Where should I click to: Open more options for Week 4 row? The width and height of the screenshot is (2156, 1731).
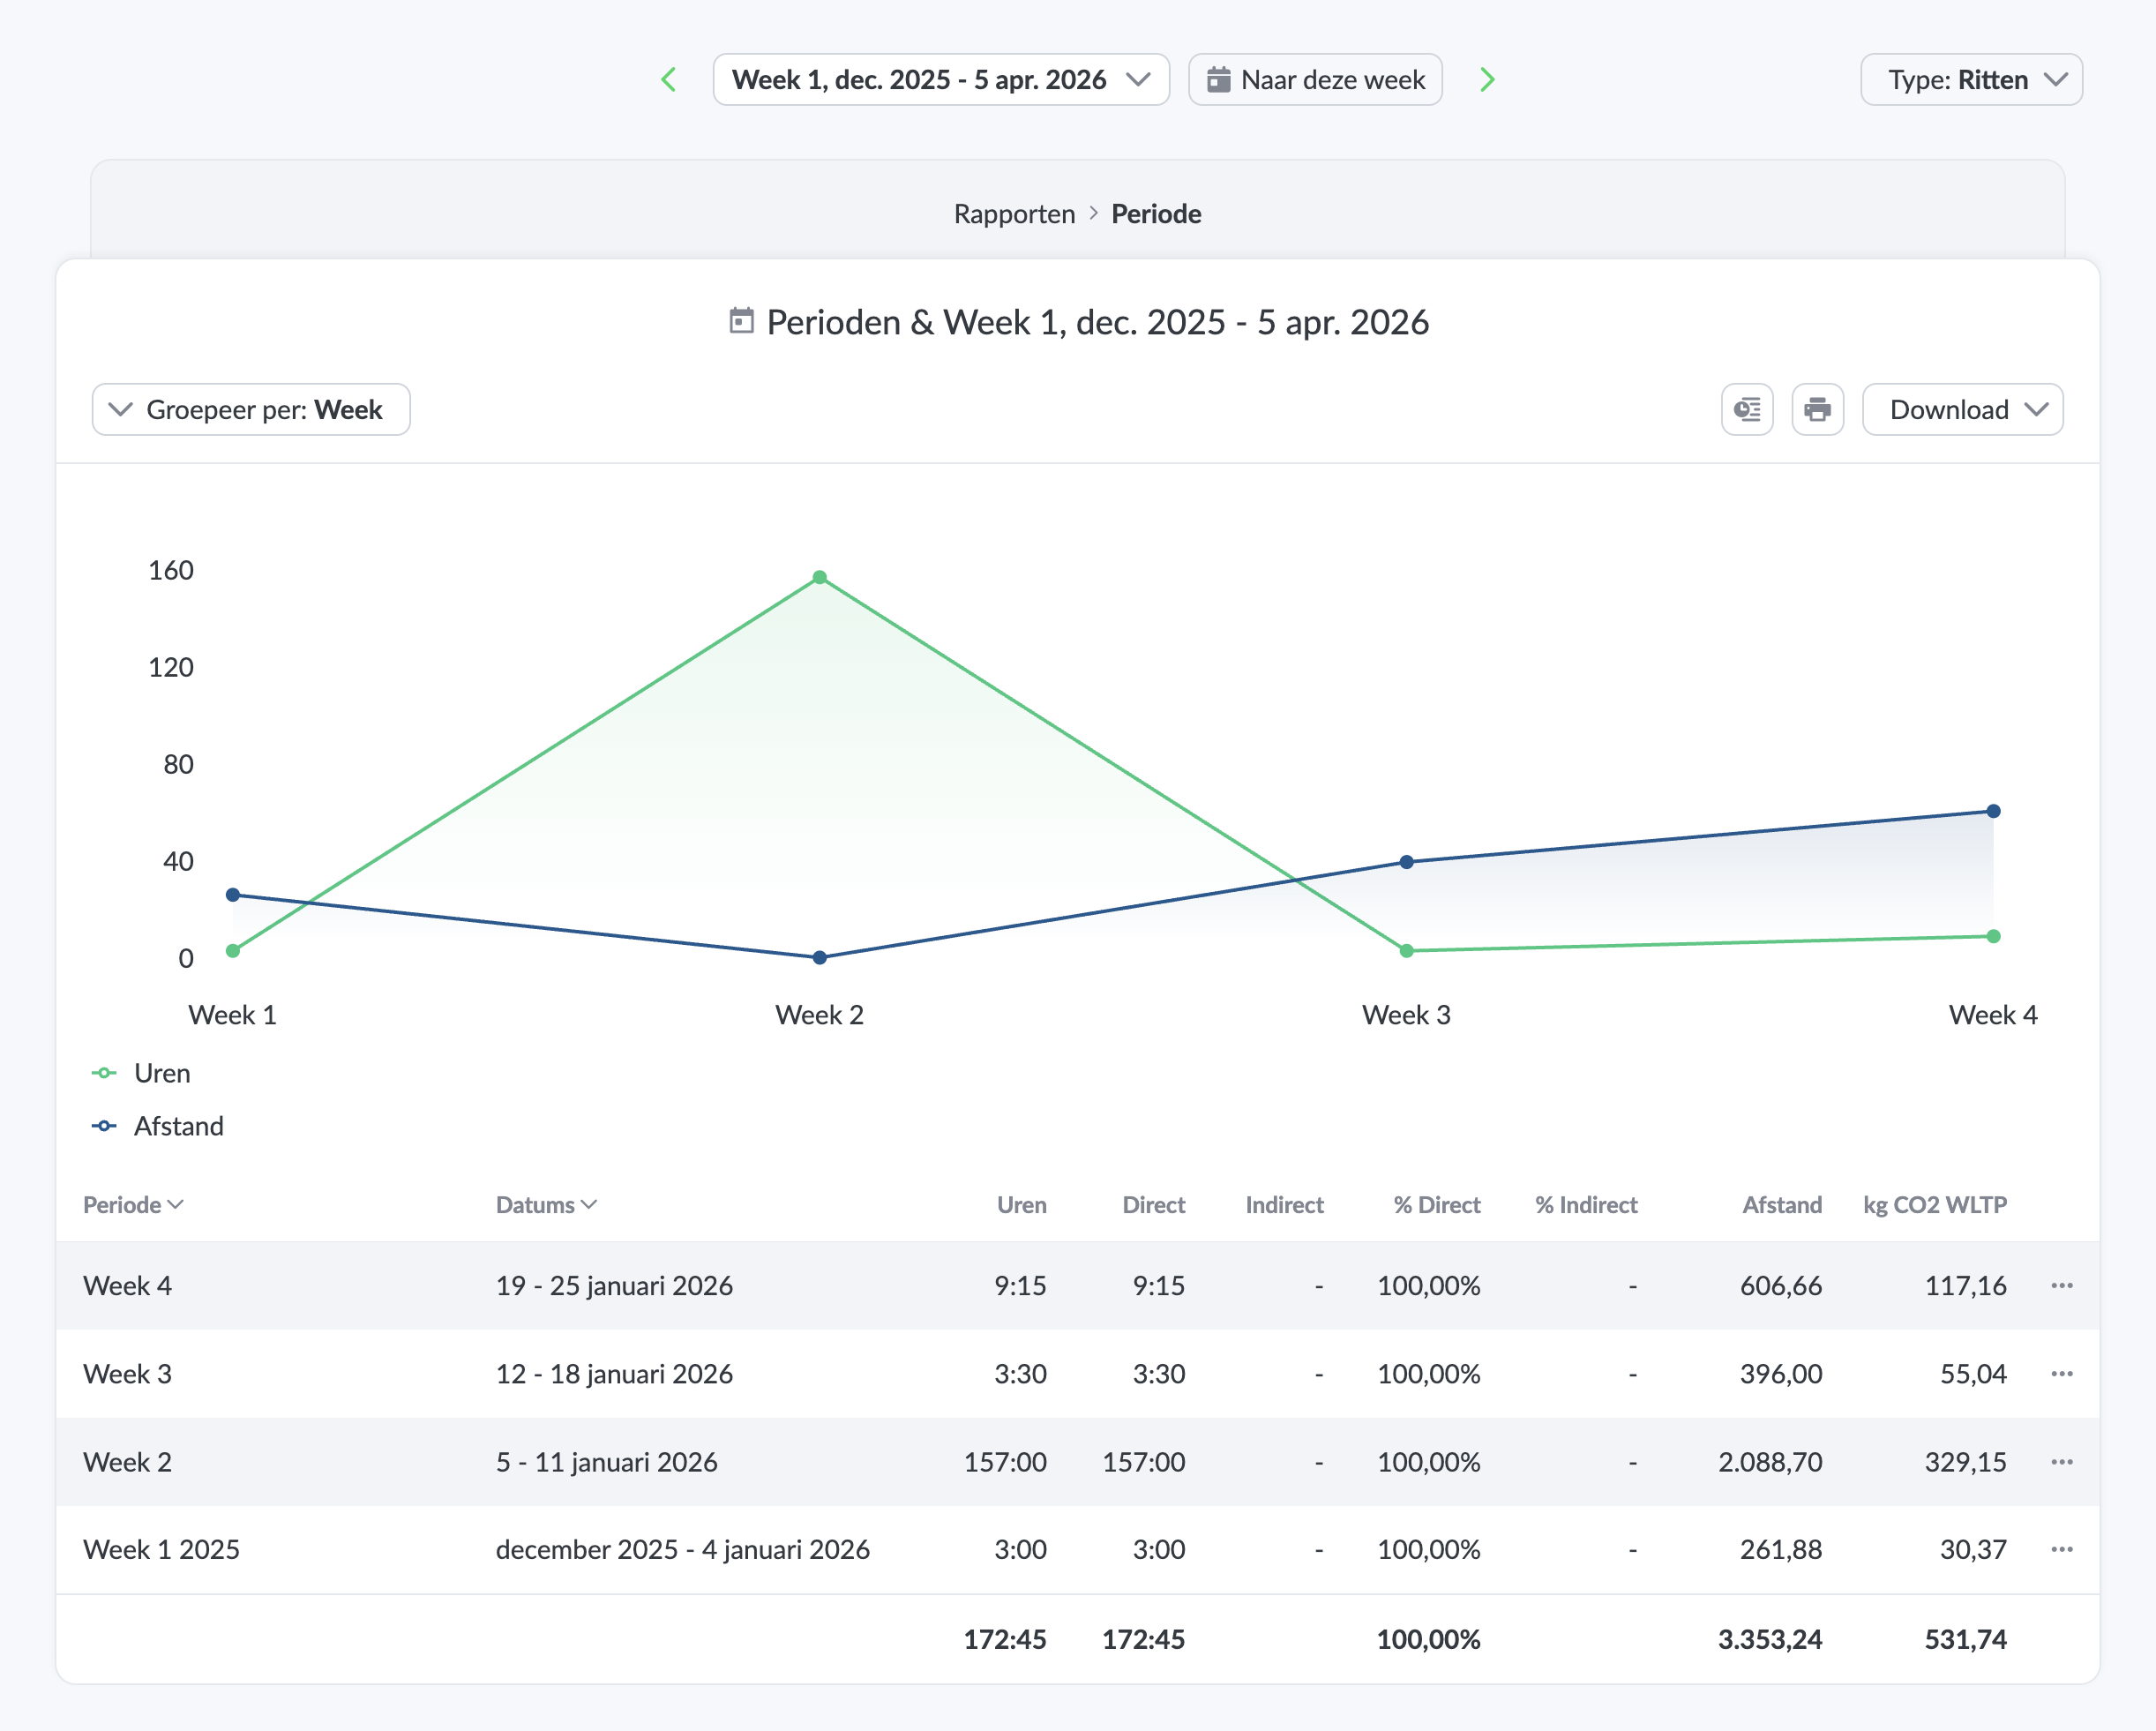pyautogui.click(x=2061, y=1285)
